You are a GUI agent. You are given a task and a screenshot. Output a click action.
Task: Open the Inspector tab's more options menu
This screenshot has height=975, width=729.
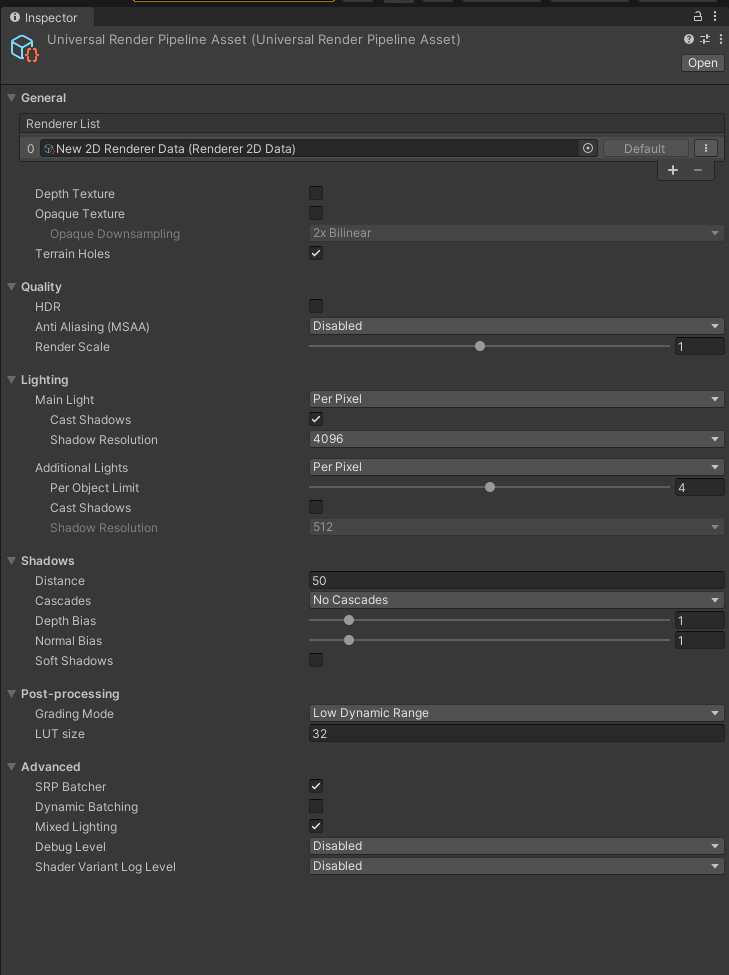pyautogui.click(x=715, y=17)
